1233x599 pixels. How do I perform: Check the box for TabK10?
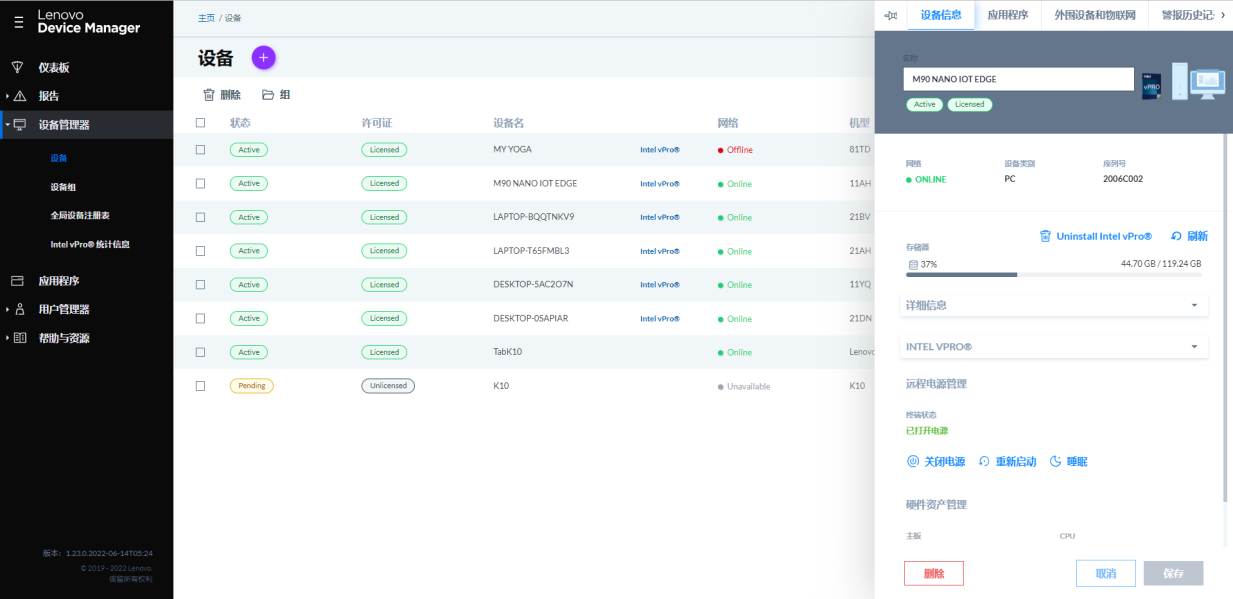pos(200,352)
